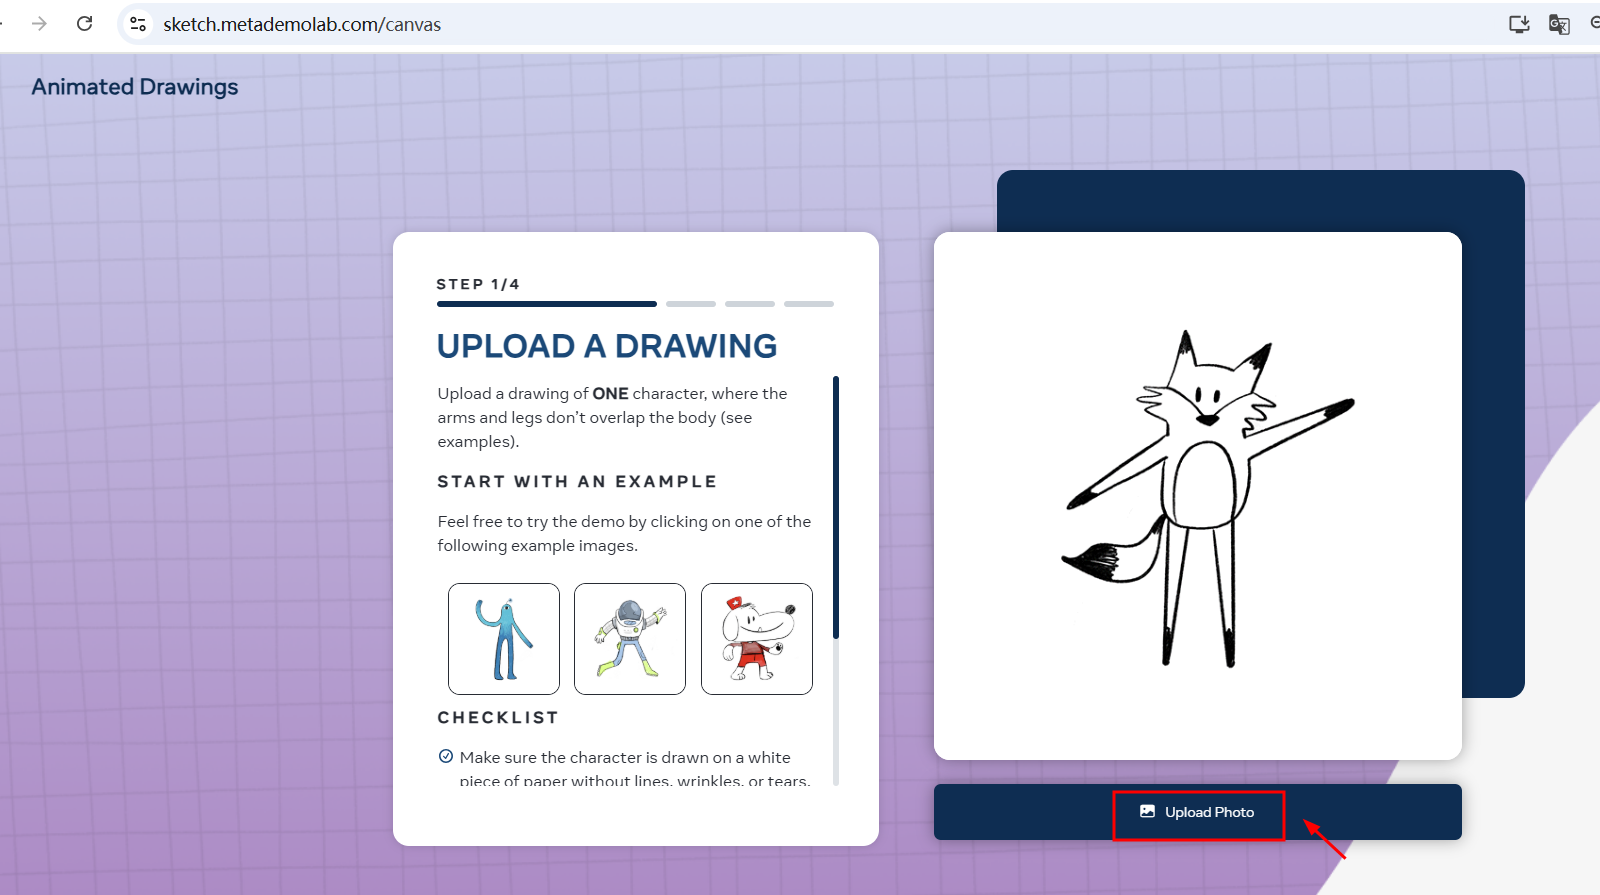
Task: Click the translate page icon
Action: pos(1559,24)
